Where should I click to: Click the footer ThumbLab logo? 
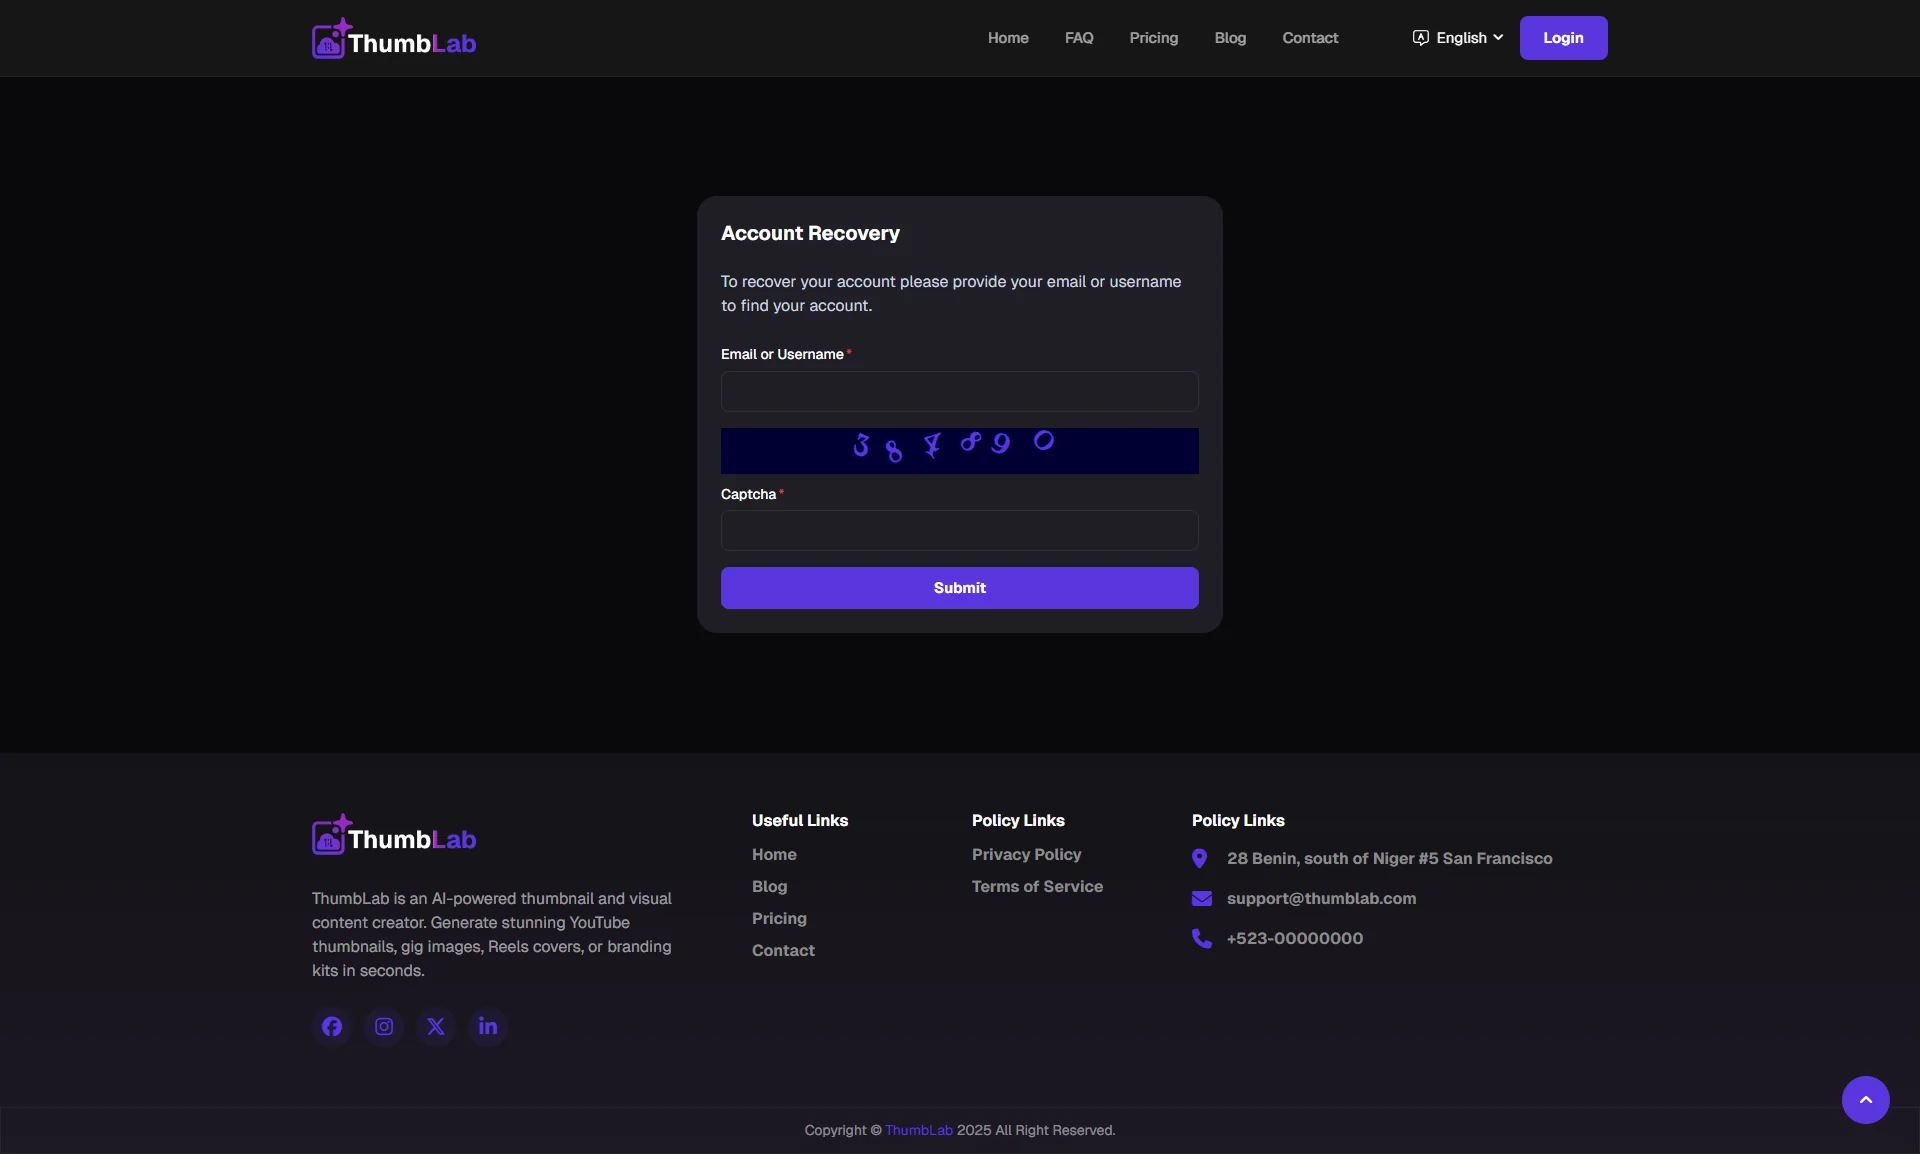click(394, 836)
